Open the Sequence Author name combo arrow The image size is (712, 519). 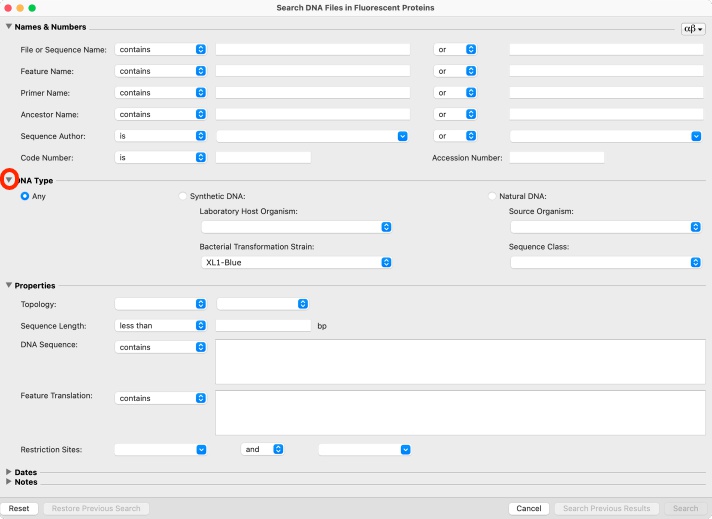[x=402, y=136]
